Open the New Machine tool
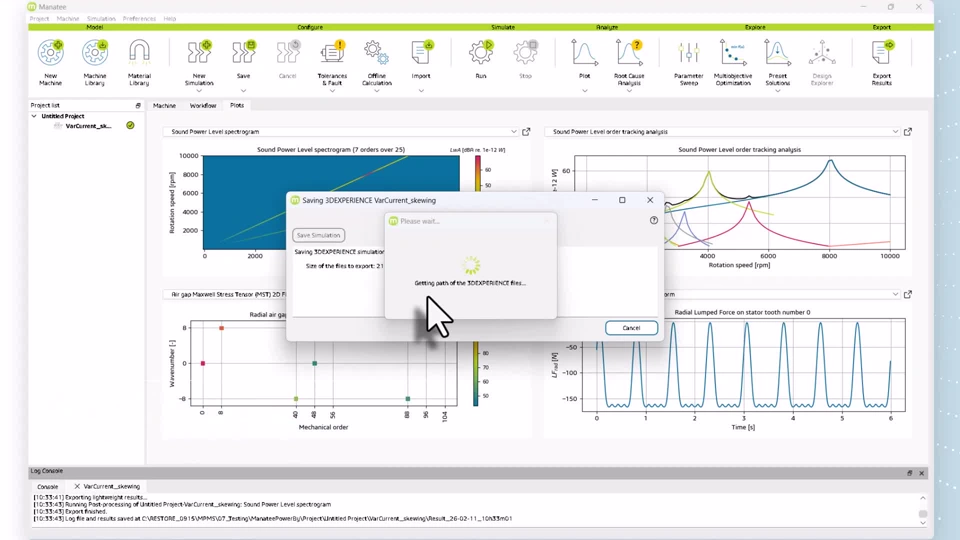The height and width of the screenshot is (540, 960). pyautogui.click(x=50, y=61)
